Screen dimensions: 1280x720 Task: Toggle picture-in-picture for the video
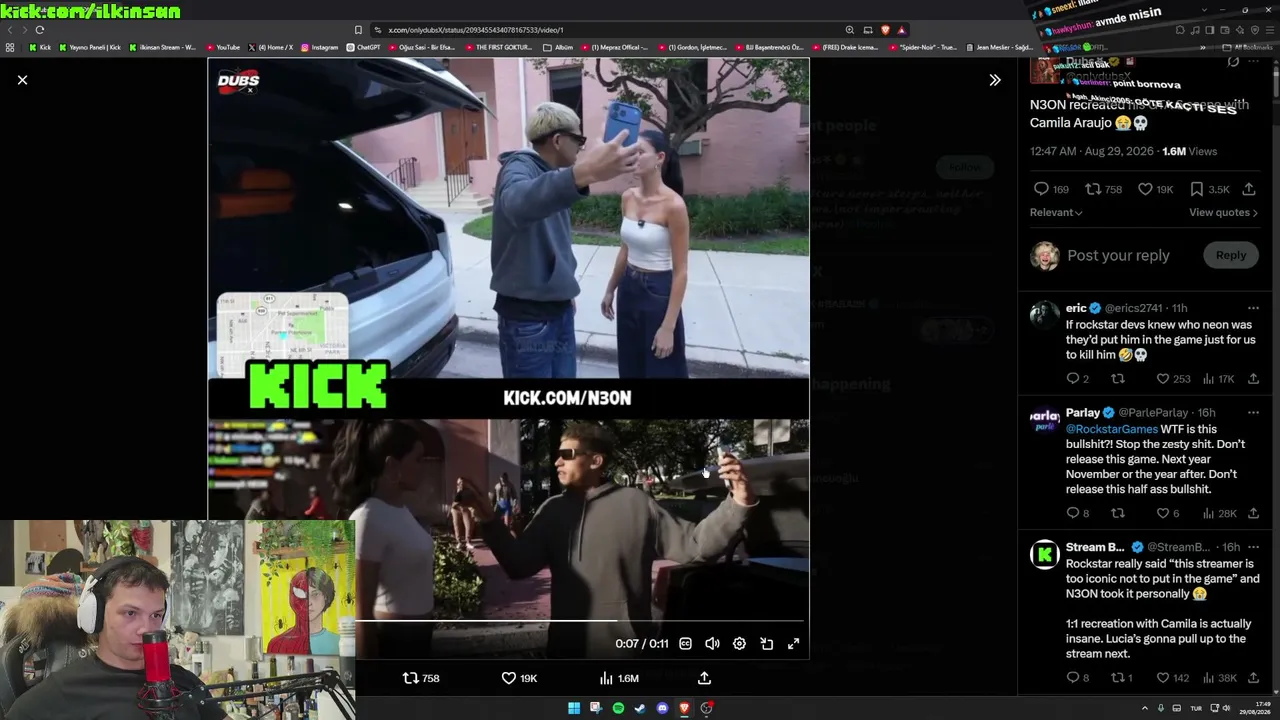coord(766,644)
